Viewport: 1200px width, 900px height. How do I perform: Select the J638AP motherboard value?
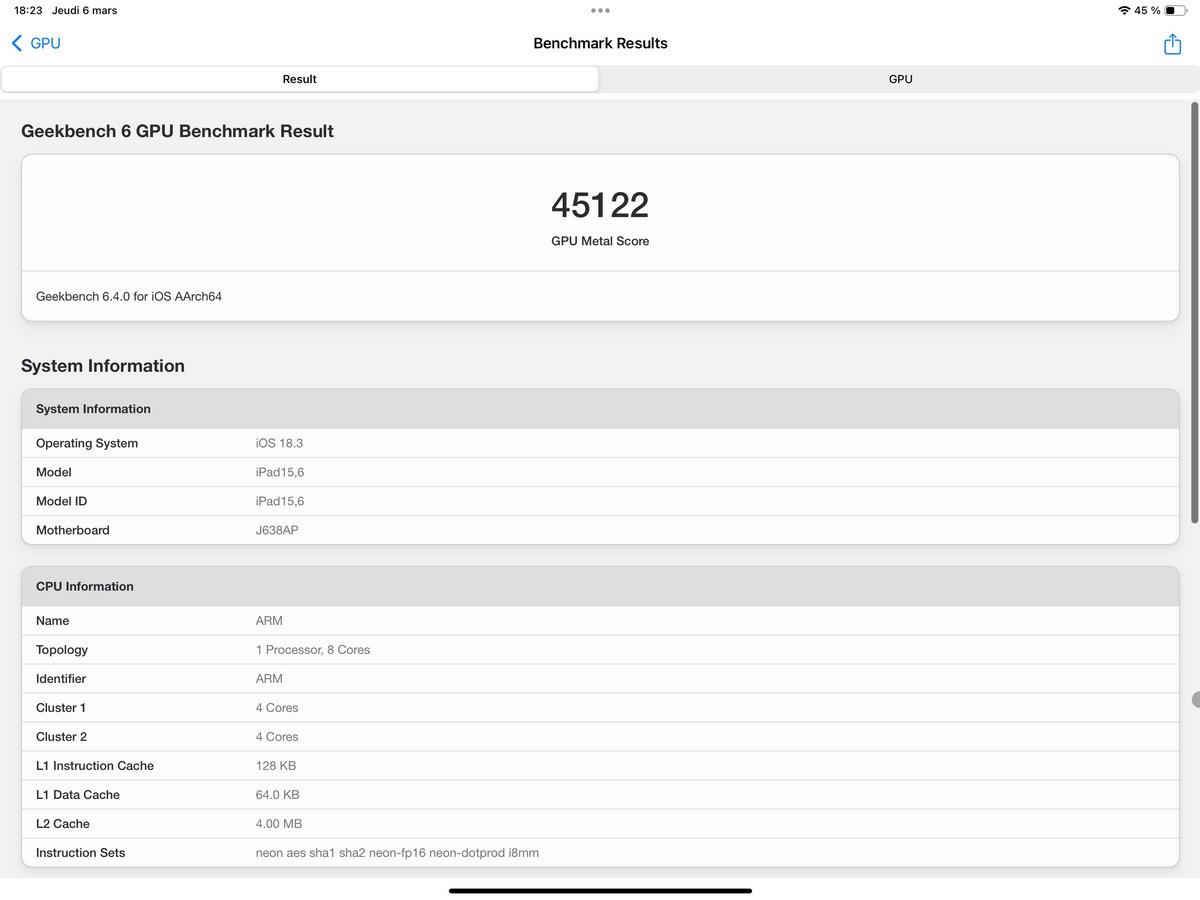277,530
